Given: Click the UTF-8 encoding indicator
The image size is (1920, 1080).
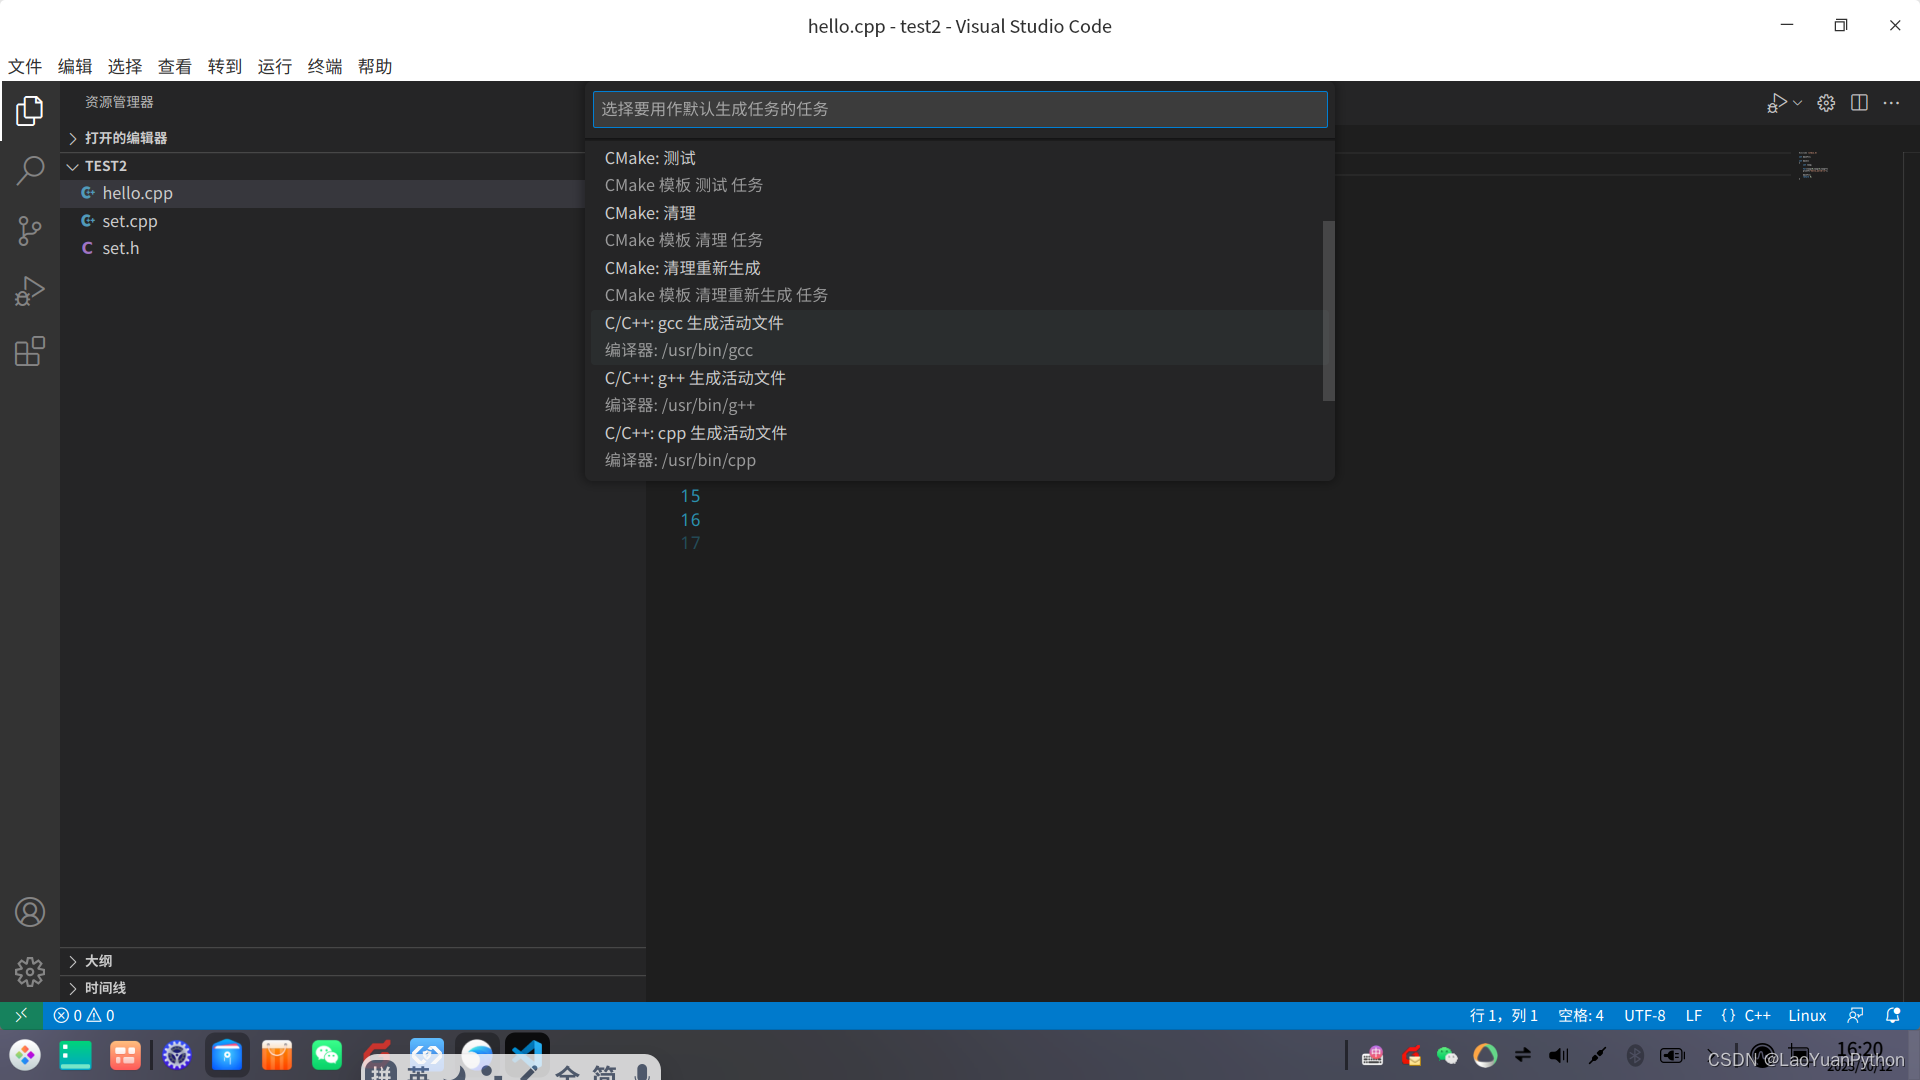Looking at the screenshot, I should (x=1645, y=1015).
